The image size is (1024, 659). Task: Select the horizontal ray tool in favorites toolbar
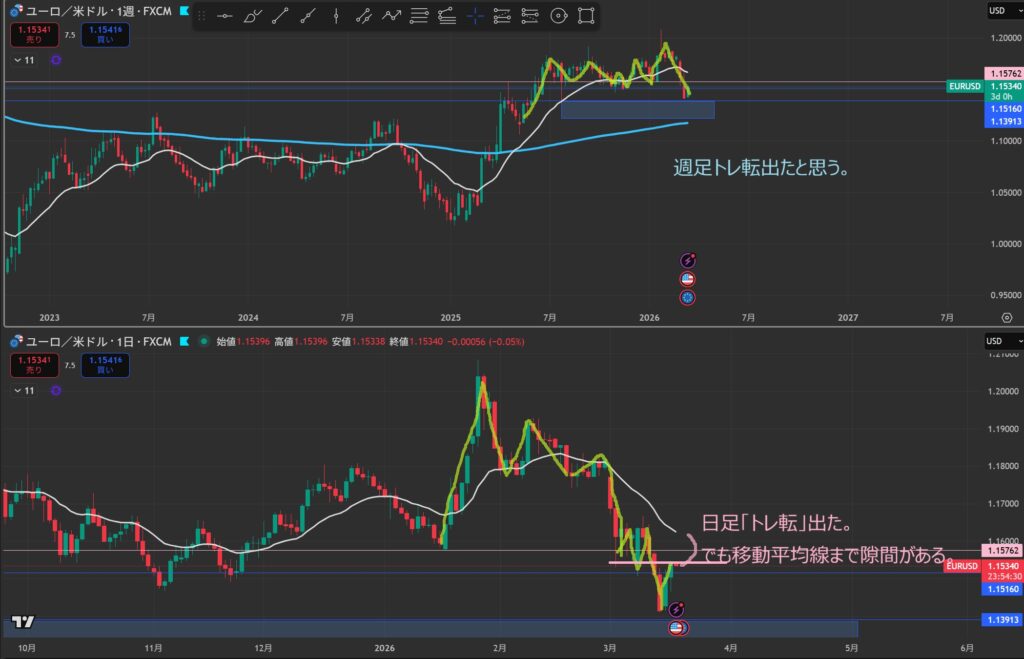[x=225, y=15]
